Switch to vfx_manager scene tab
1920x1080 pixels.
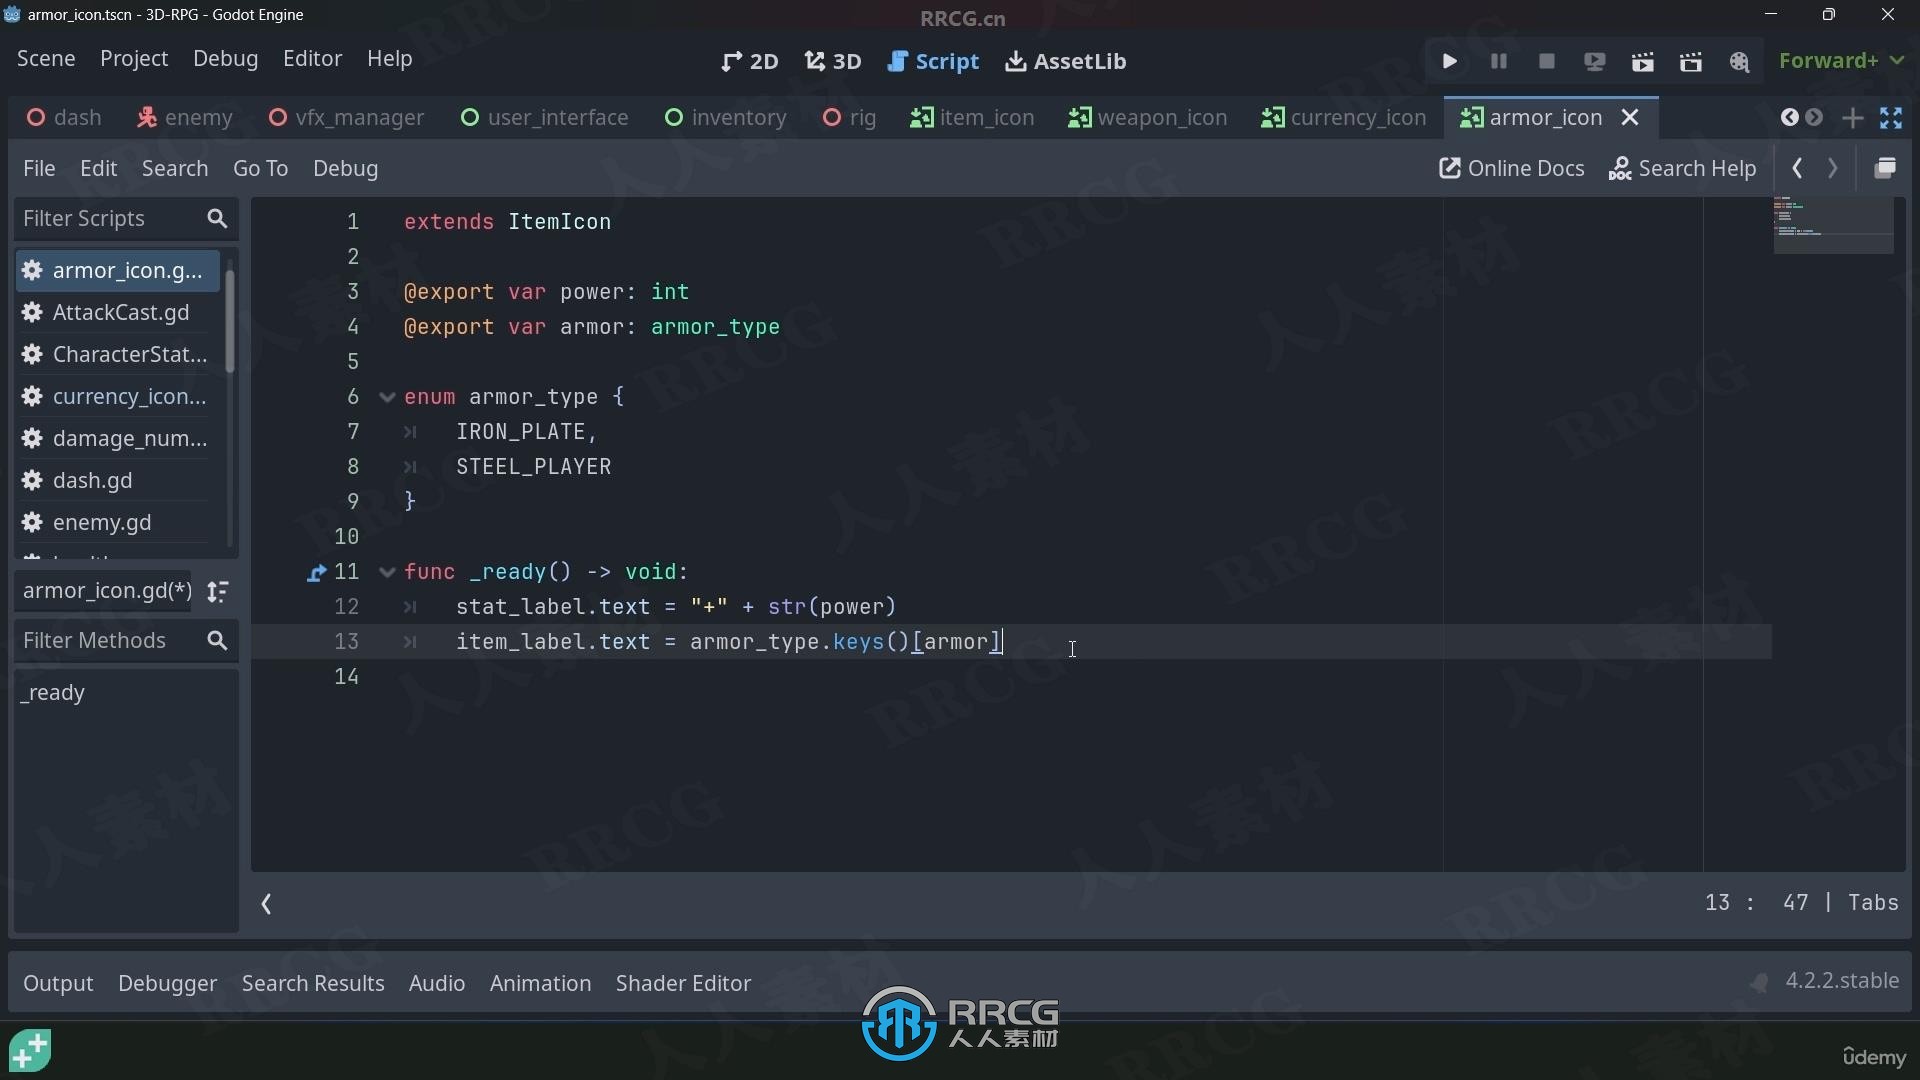(x=347, y=117)
